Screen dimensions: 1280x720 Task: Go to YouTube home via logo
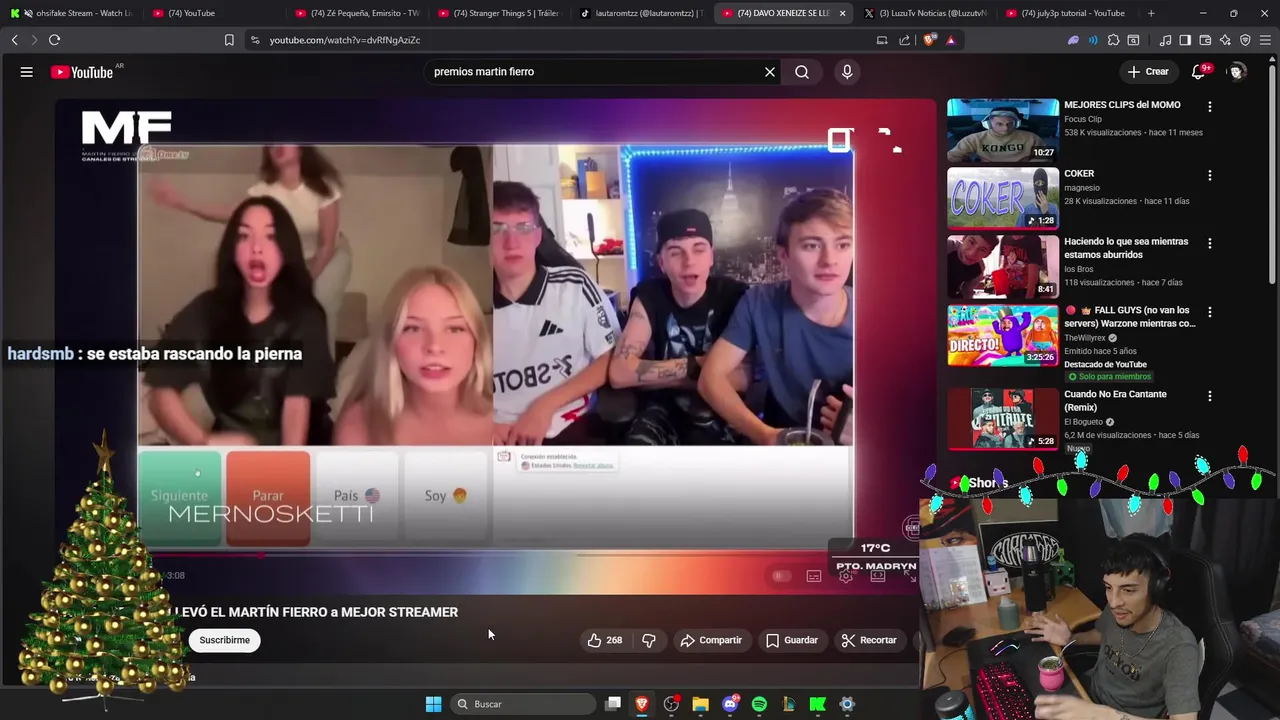82,72
